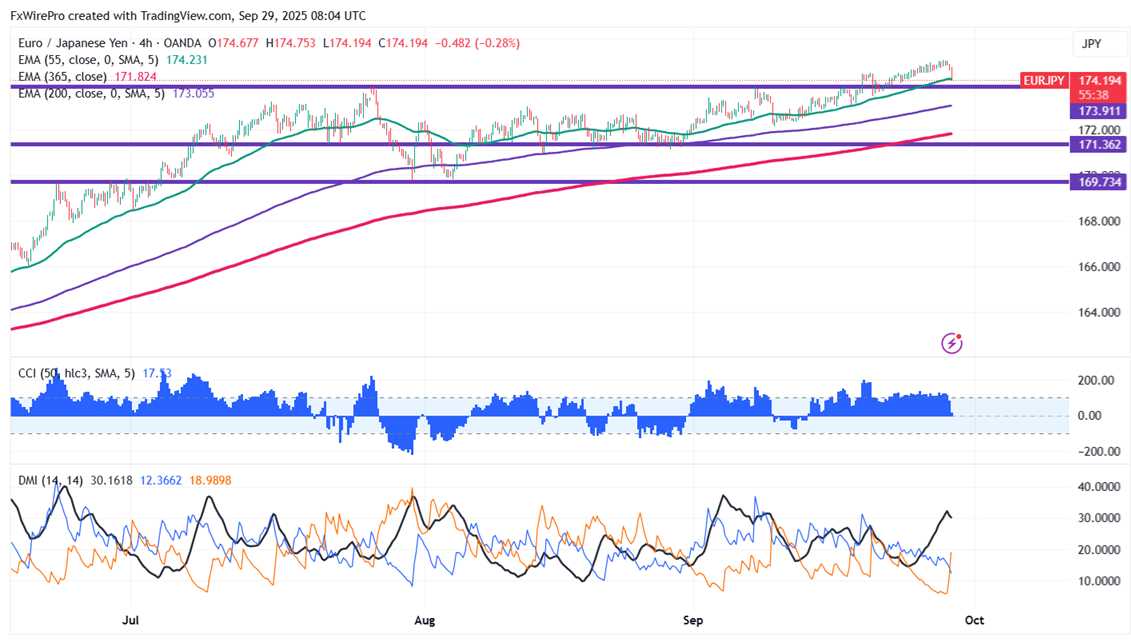The height and width of the screenshot is (640, 1131).
Task: Click the 164.000 price scale label
Action: click(1099, 312)
